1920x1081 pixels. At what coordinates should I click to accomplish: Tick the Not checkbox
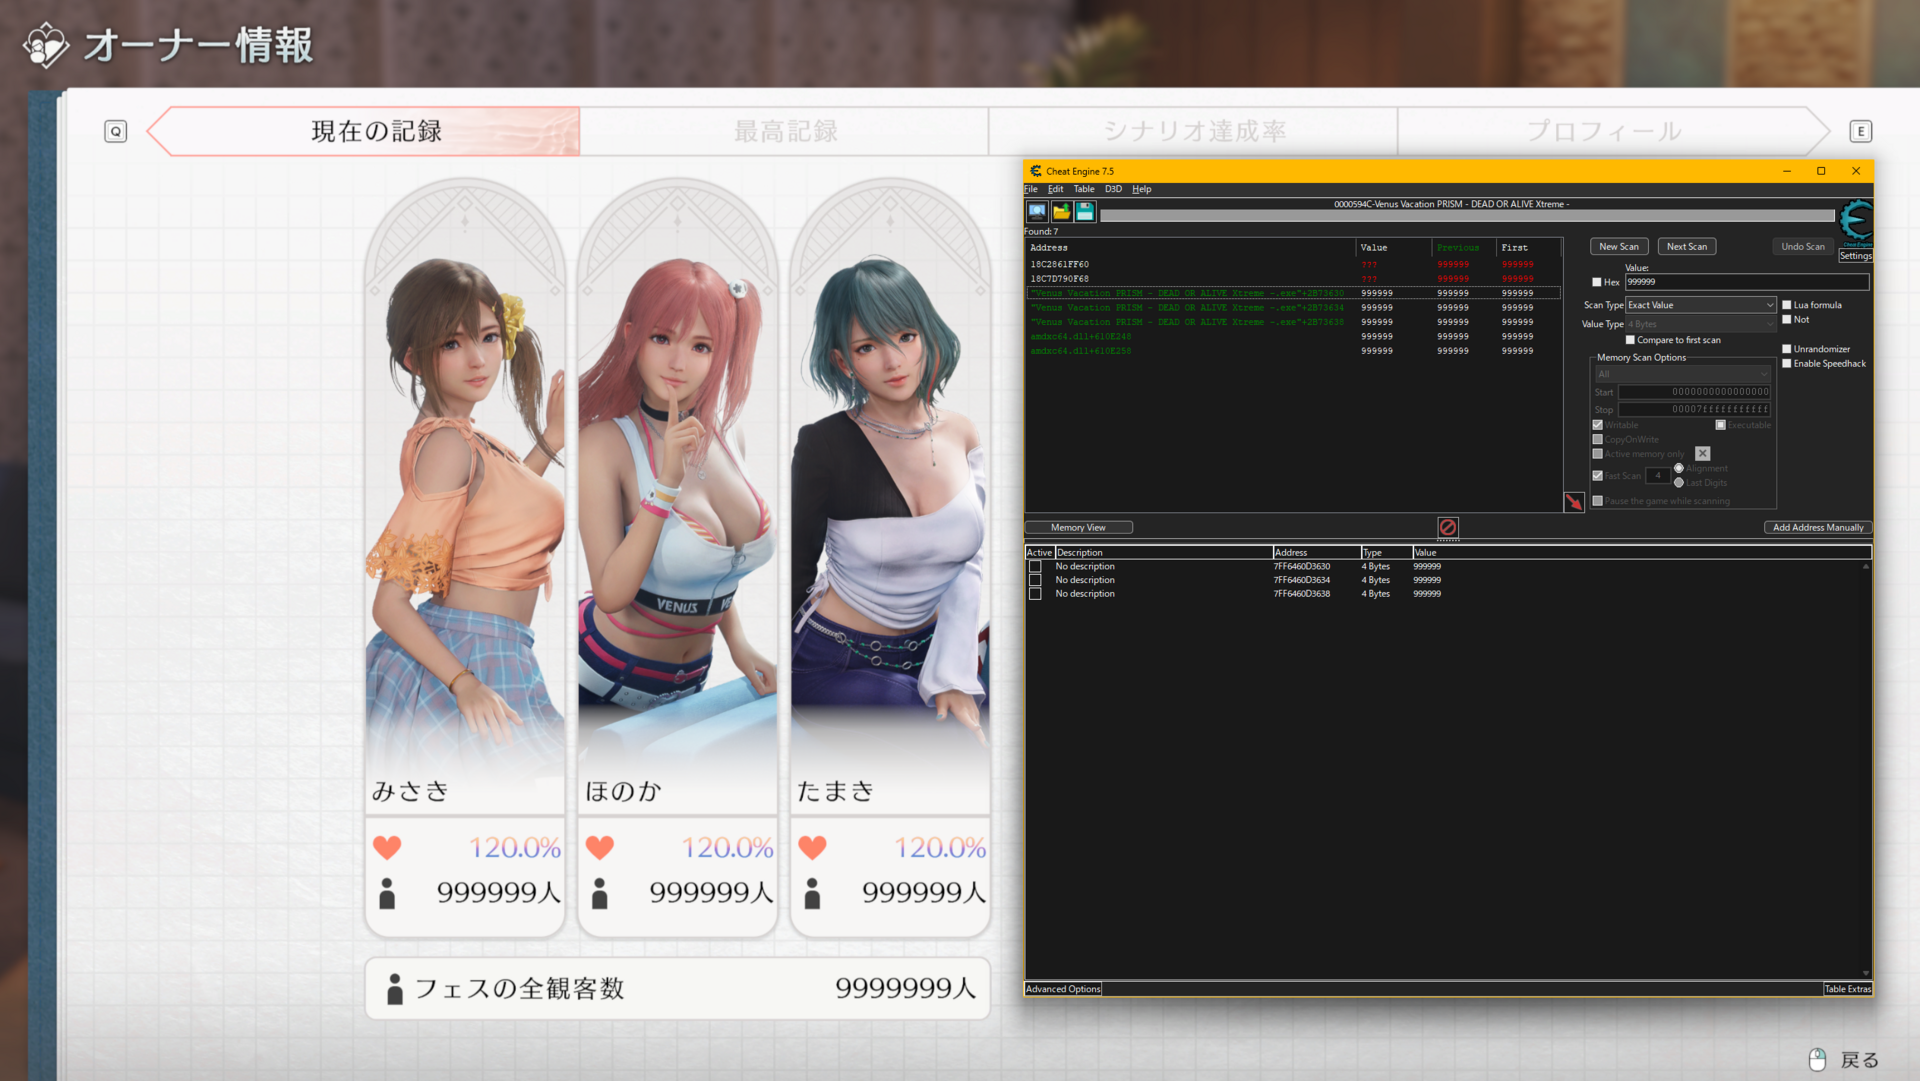[x=1787, y=320]
